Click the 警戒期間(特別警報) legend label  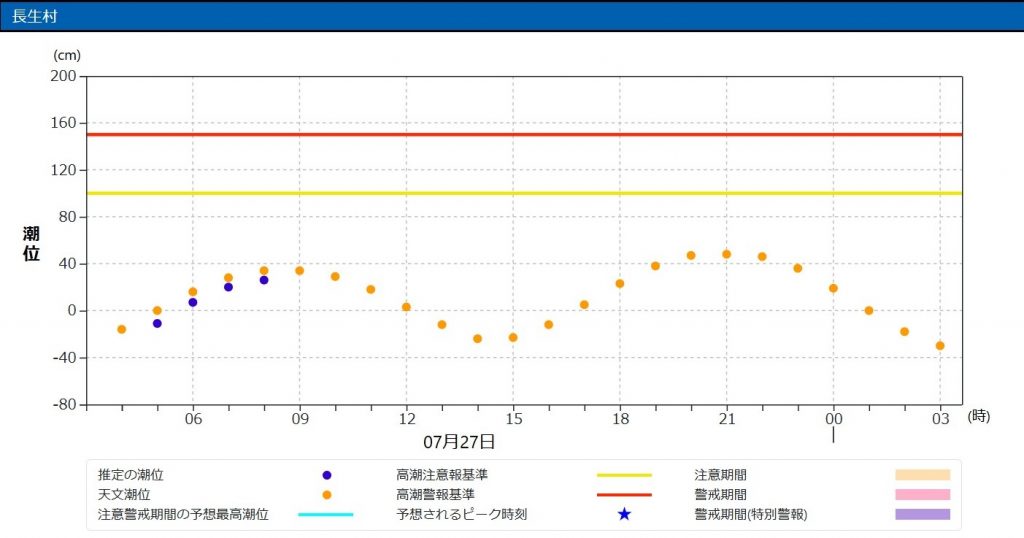(751, 514)
